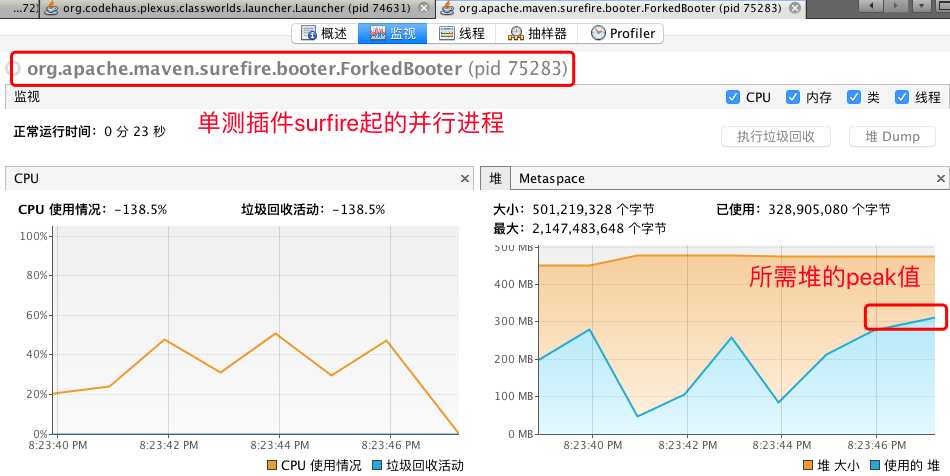The height and width of the screenshot is (476, 950).
Task: Open the 概述 overview tab
Action: click(324, 33)
